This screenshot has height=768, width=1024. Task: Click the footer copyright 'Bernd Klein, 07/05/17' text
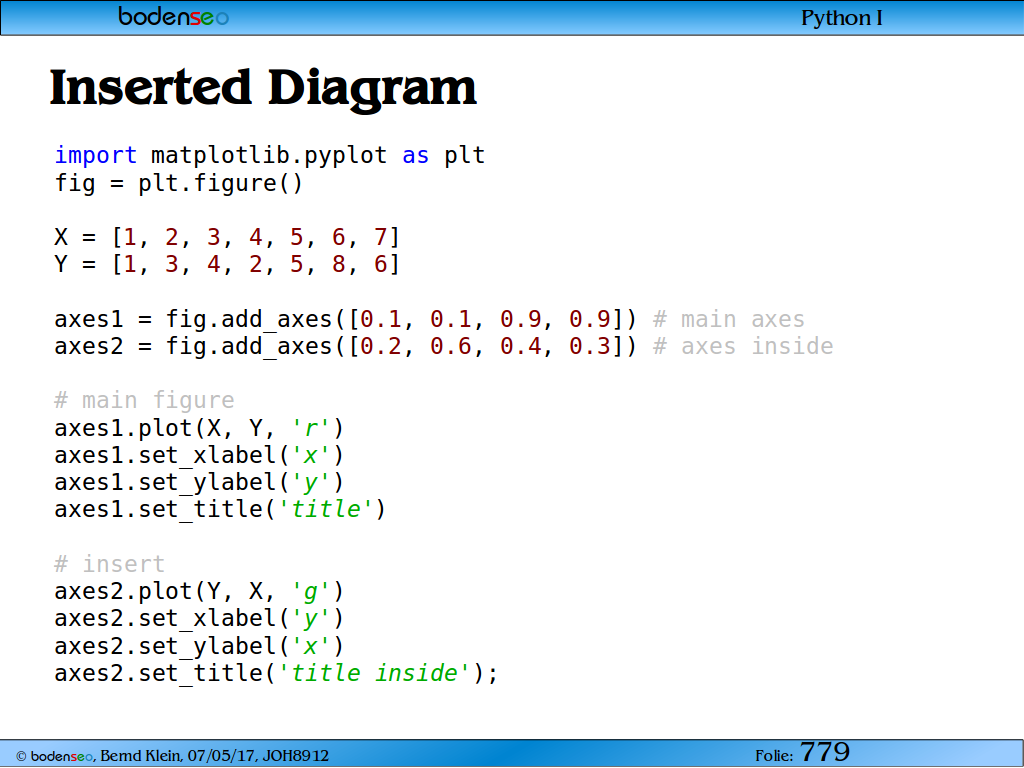click(x=172, y=756)
